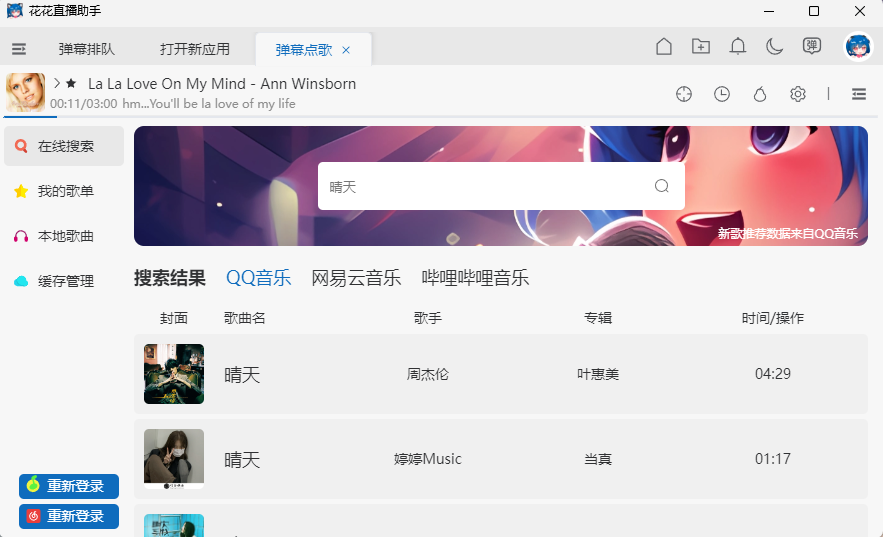Image resolution: width=883 pixels, height=537 pixels.
Task: Click the lyric line under song title
Action: pos(209,104)
